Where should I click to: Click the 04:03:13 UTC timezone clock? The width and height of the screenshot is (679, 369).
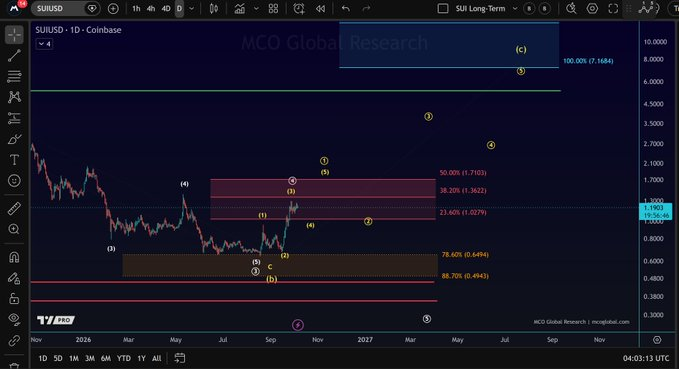click(x=646, y=358)
